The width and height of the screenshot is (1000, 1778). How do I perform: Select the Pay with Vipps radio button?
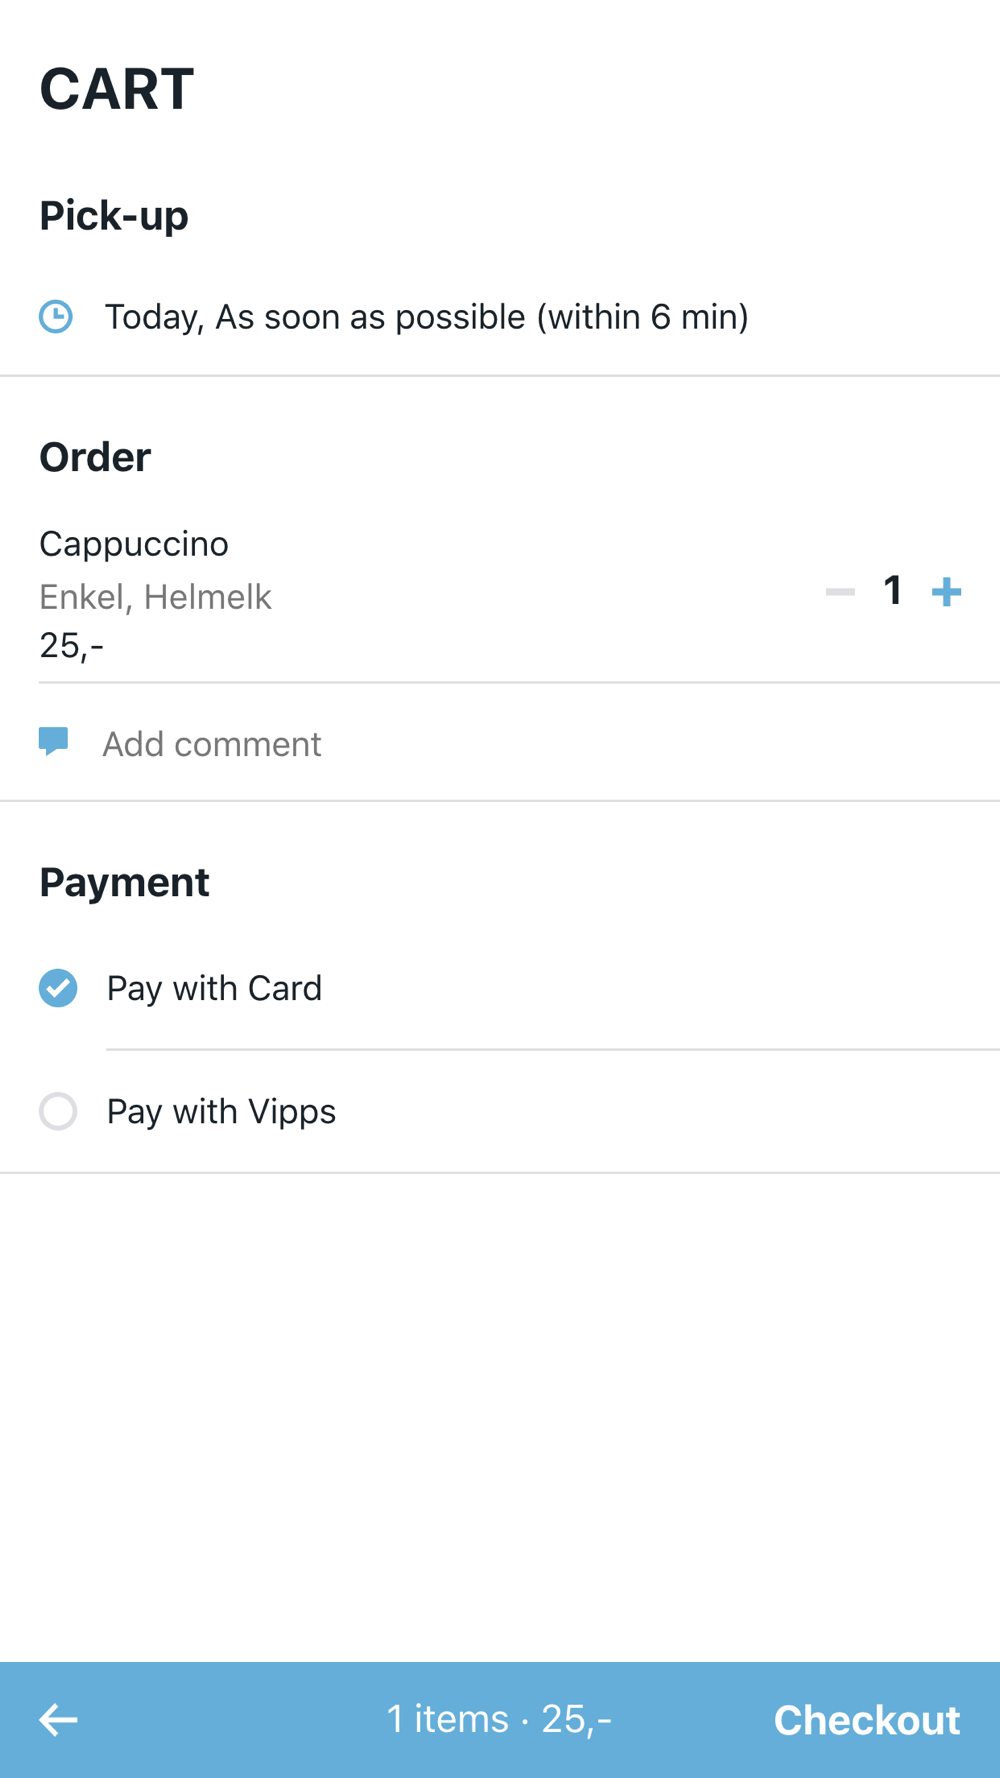coord(58,1111)
